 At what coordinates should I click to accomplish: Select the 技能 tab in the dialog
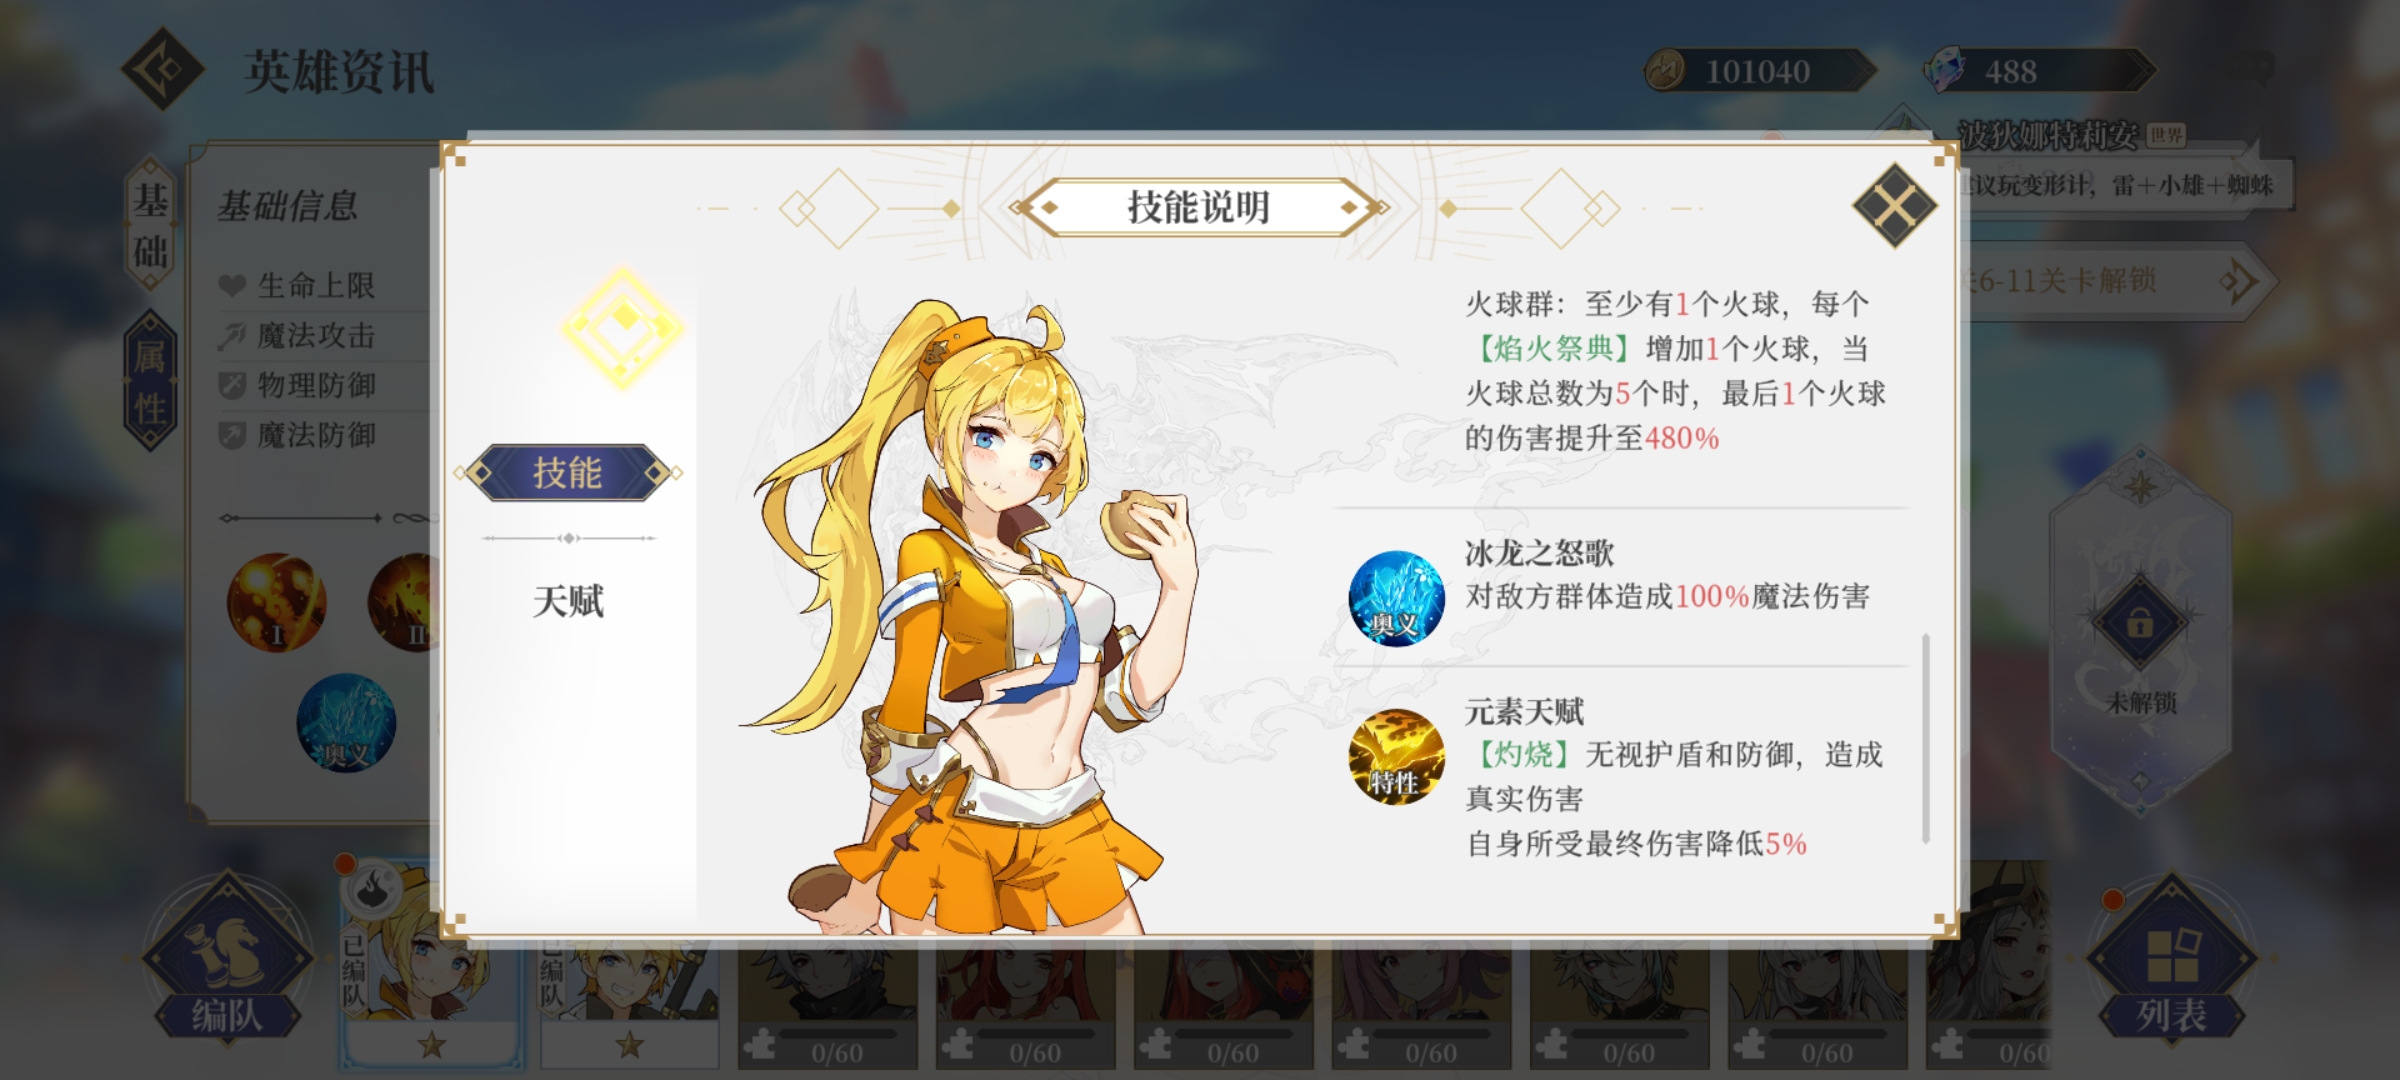click(x=567, y=473)
